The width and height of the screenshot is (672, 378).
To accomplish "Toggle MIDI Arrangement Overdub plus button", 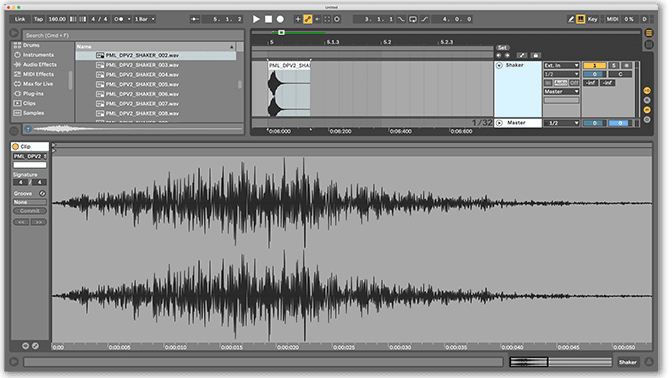I will click(x=298, y=19).
